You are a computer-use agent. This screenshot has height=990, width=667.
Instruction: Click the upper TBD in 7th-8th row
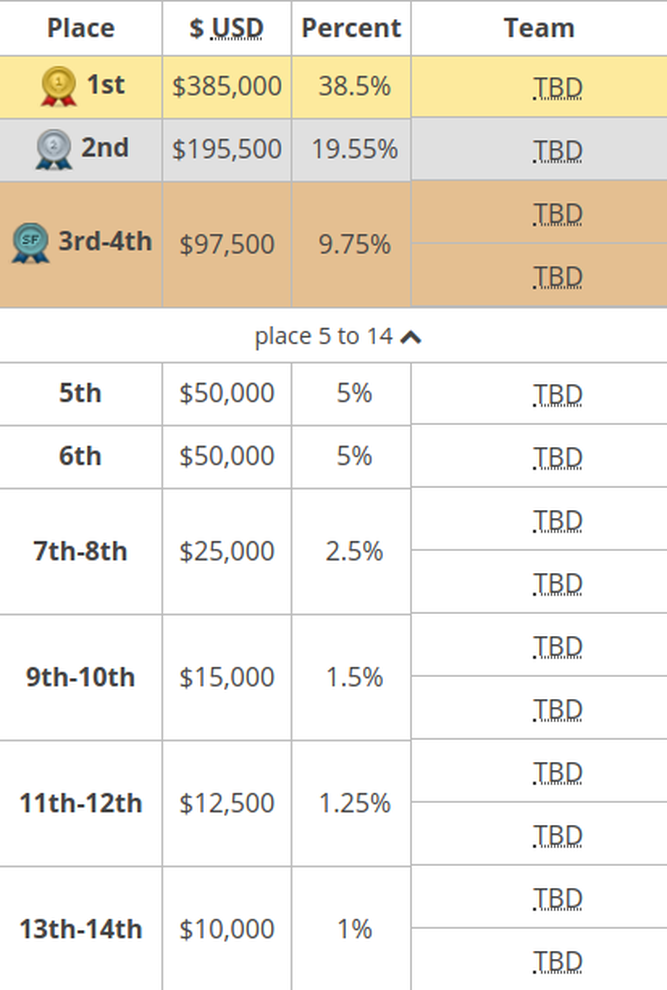tap(558, 522)
